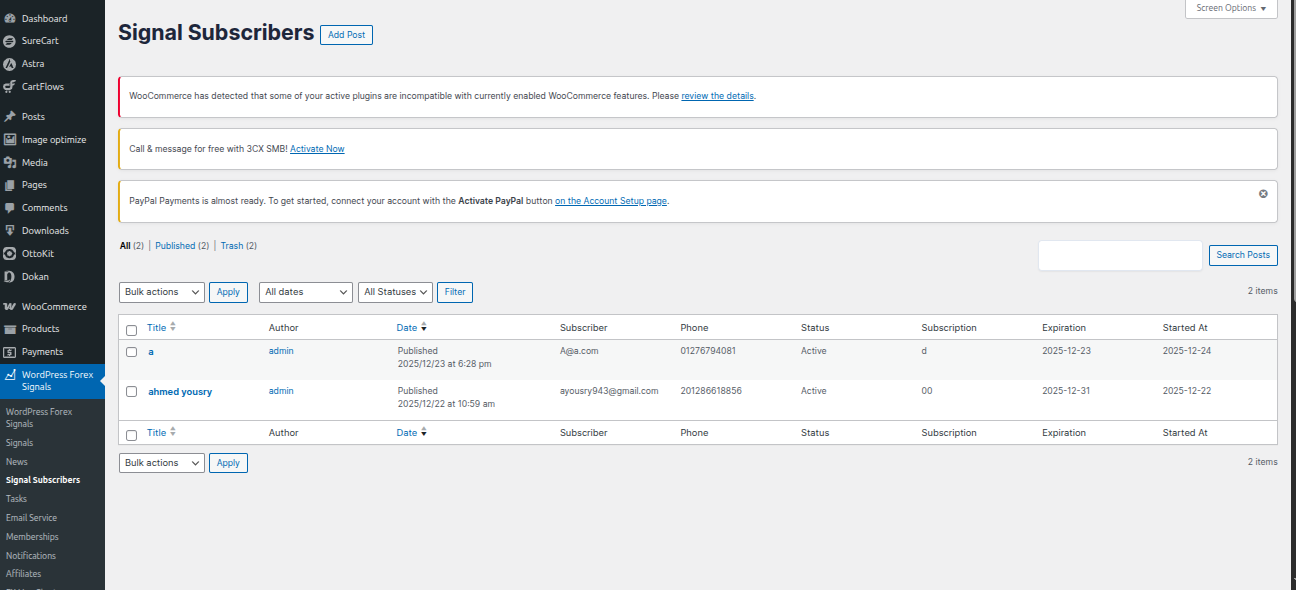Click the Add Post button
Image resolution: width=1296 pixels, height=590 pixels.
click(x=346, y=35)
